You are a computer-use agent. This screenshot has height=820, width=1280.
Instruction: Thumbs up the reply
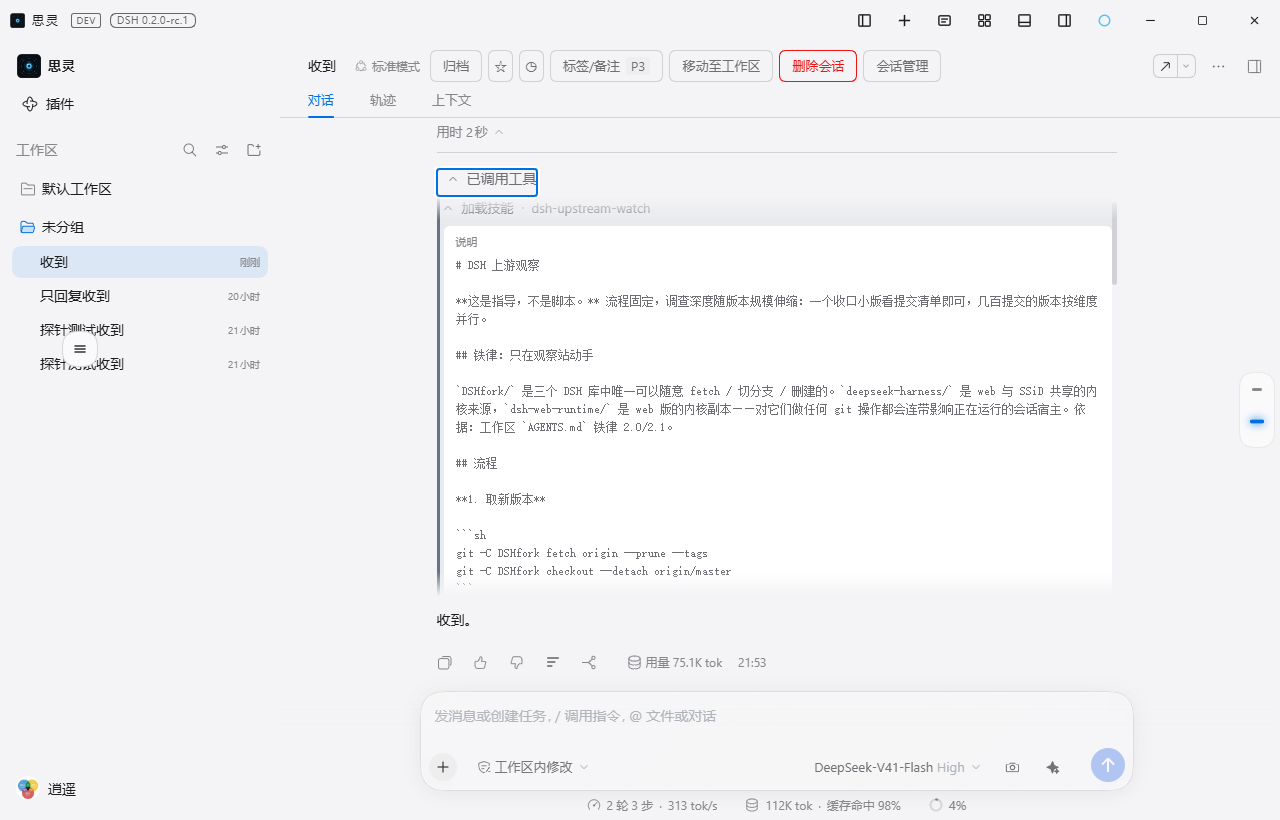click(x=481, y=662)
